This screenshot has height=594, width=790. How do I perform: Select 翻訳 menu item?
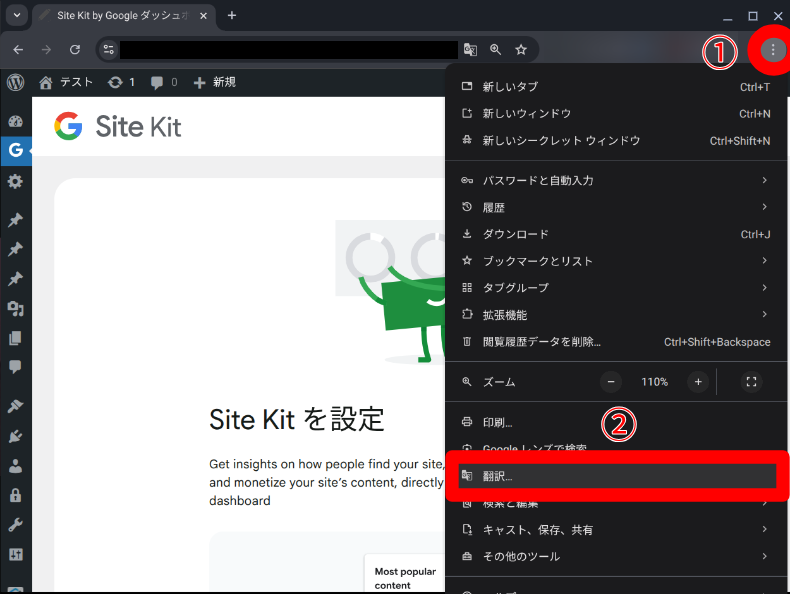[617, 476]
